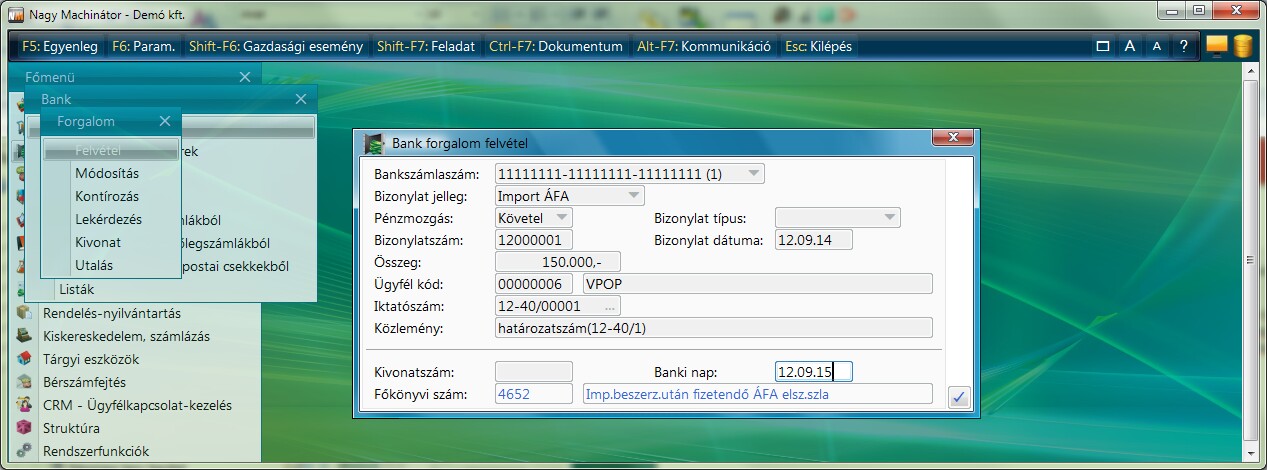
Task: Click the gold database cylinder icon
Action: pos(1242,46)
